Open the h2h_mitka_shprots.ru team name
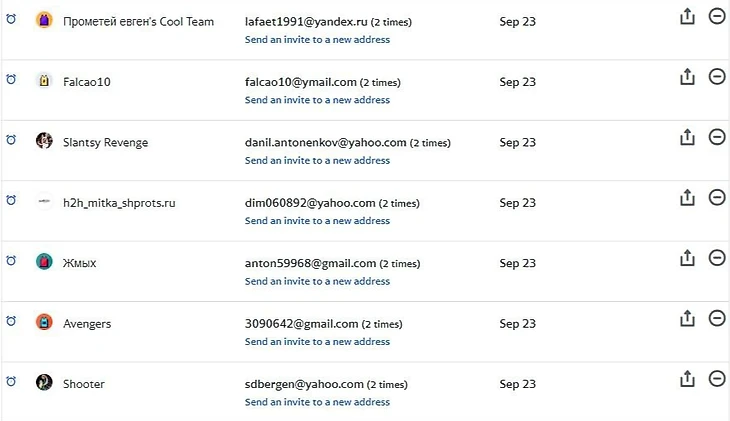This screenshot has width=730, height=421. (x=119, y=203)
